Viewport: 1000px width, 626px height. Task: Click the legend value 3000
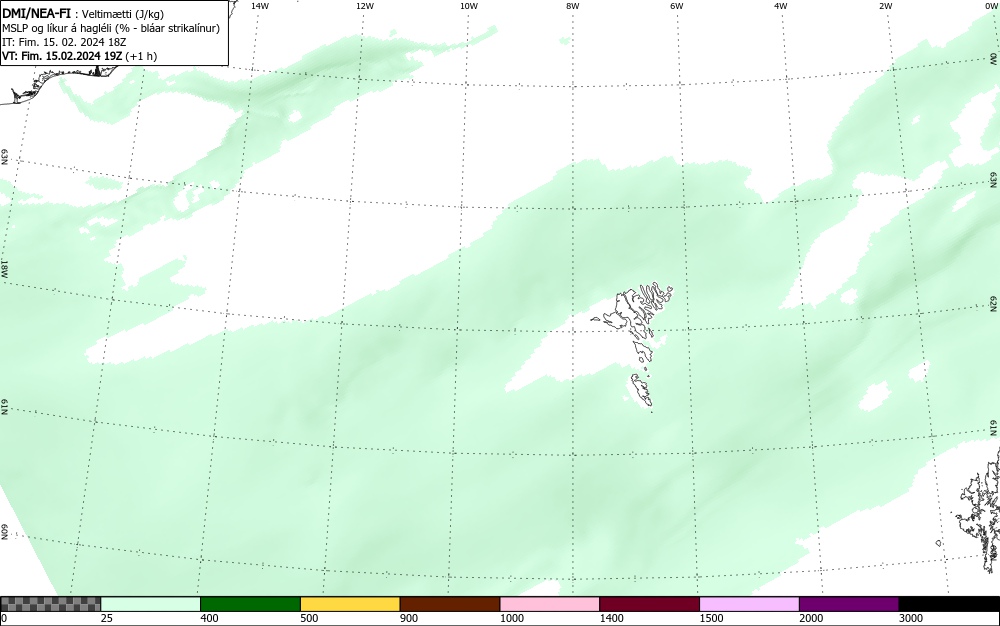pos(911,618)
